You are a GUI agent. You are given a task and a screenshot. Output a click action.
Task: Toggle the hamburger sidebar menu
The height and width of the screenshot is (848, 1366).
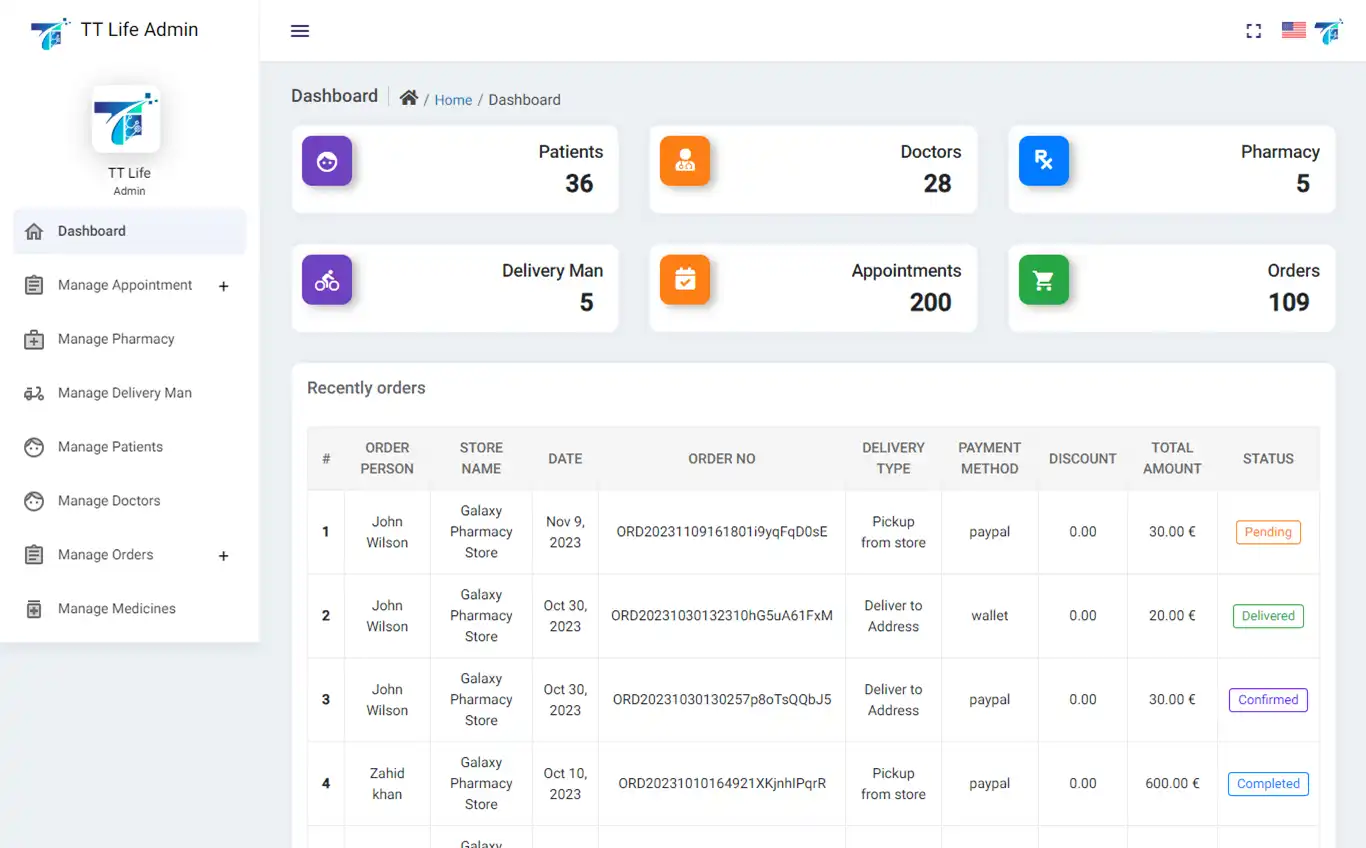click(300, 31)
